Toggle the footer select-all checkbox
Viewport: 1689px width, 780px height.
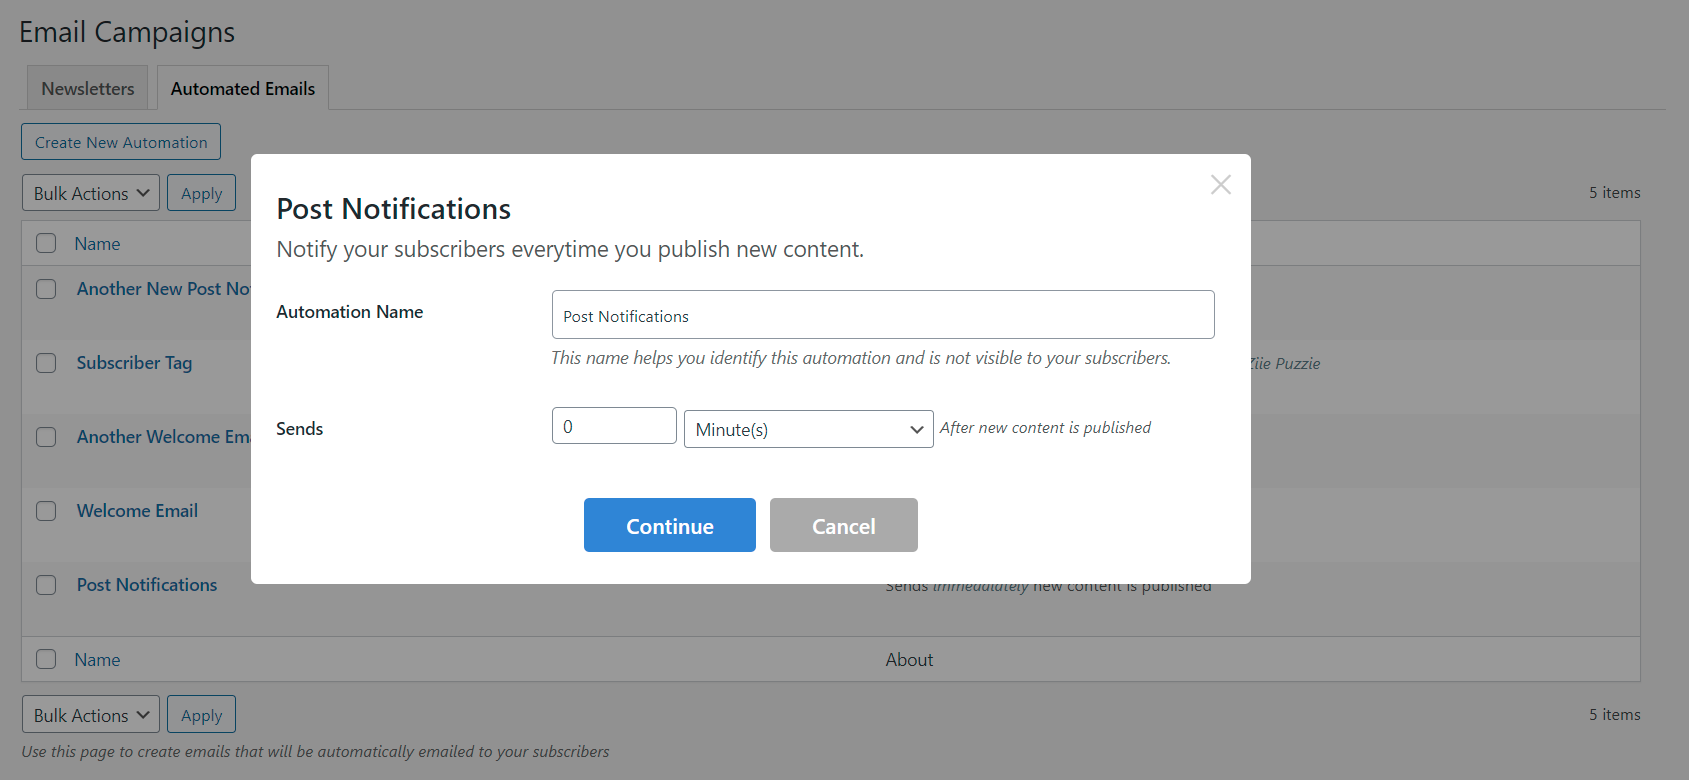click(x=46, y=659)
